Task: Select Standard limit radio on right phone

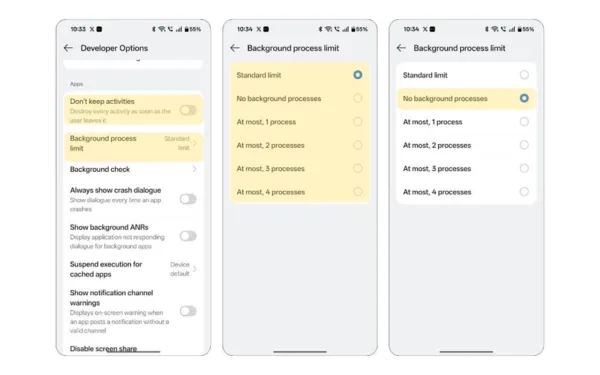Action: 524,75
